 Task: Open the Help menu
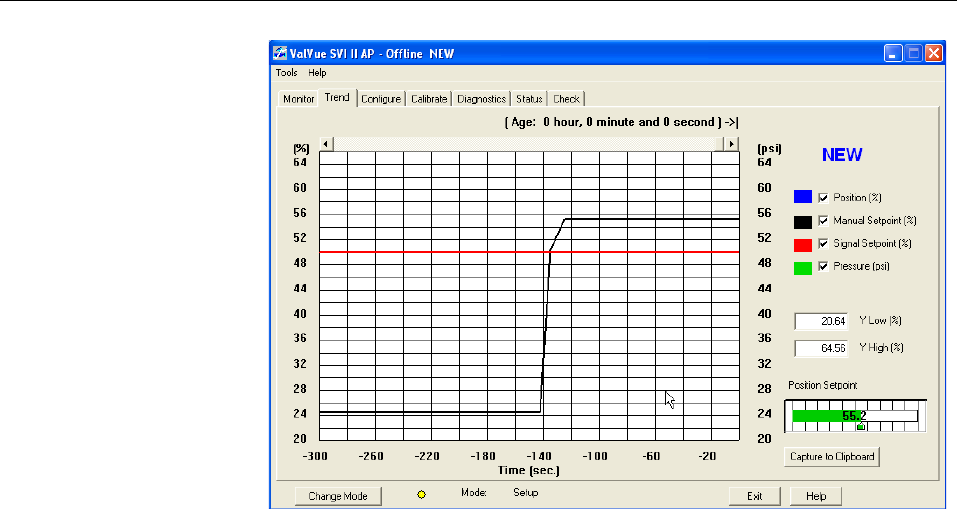click(x=317, y=73)
